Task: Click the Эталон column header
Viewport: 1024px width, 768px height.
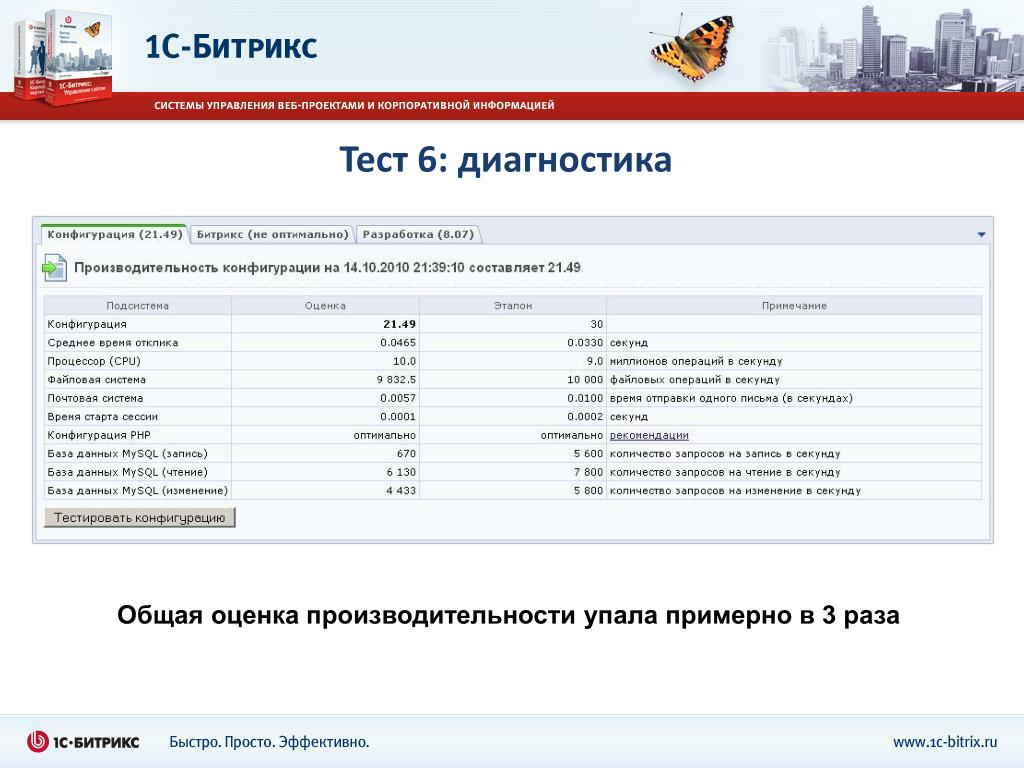Action: (x=513, y=306)
